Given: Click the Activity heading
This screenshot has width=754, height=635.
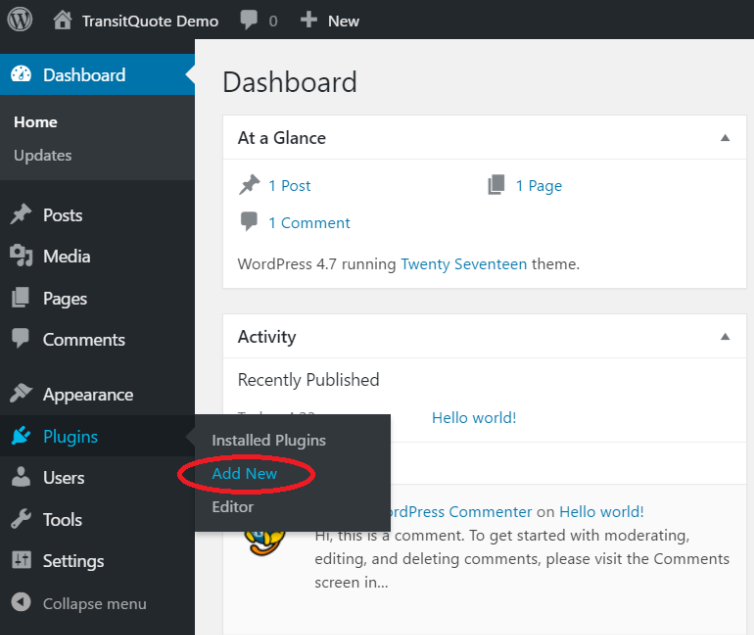Looking at the screenshot, I should [x=267, y=337].
